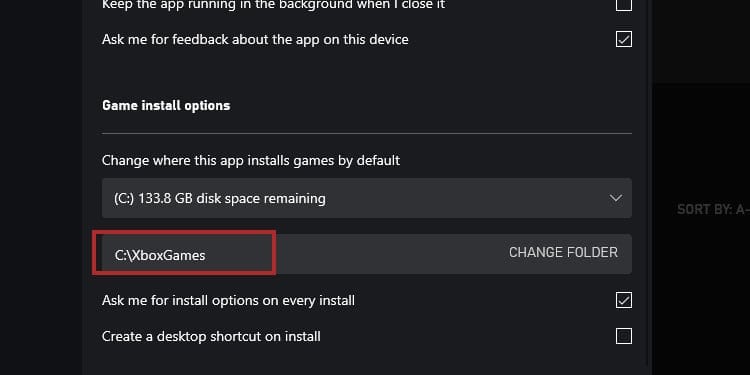Click the create a desktop shortcut label text
Viewport: 750px width, 375px height.
point(211,336)
